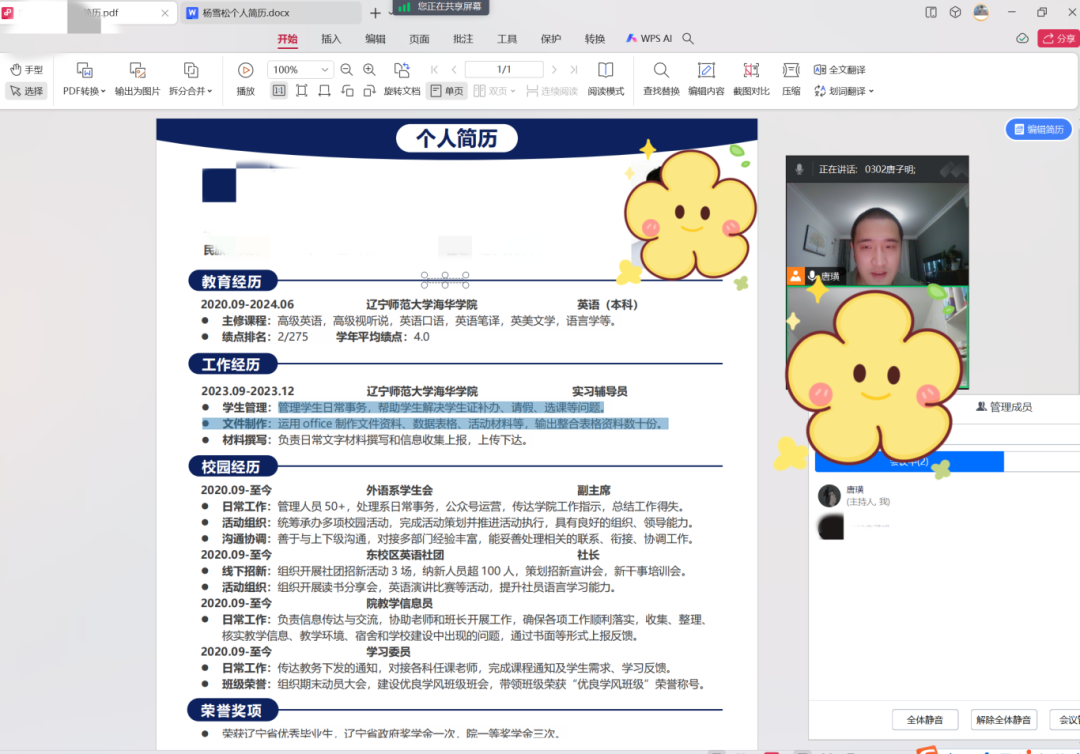Click 旋转文档 rotate document
This screenshot has height=754, width=1080.
[402, 79]
